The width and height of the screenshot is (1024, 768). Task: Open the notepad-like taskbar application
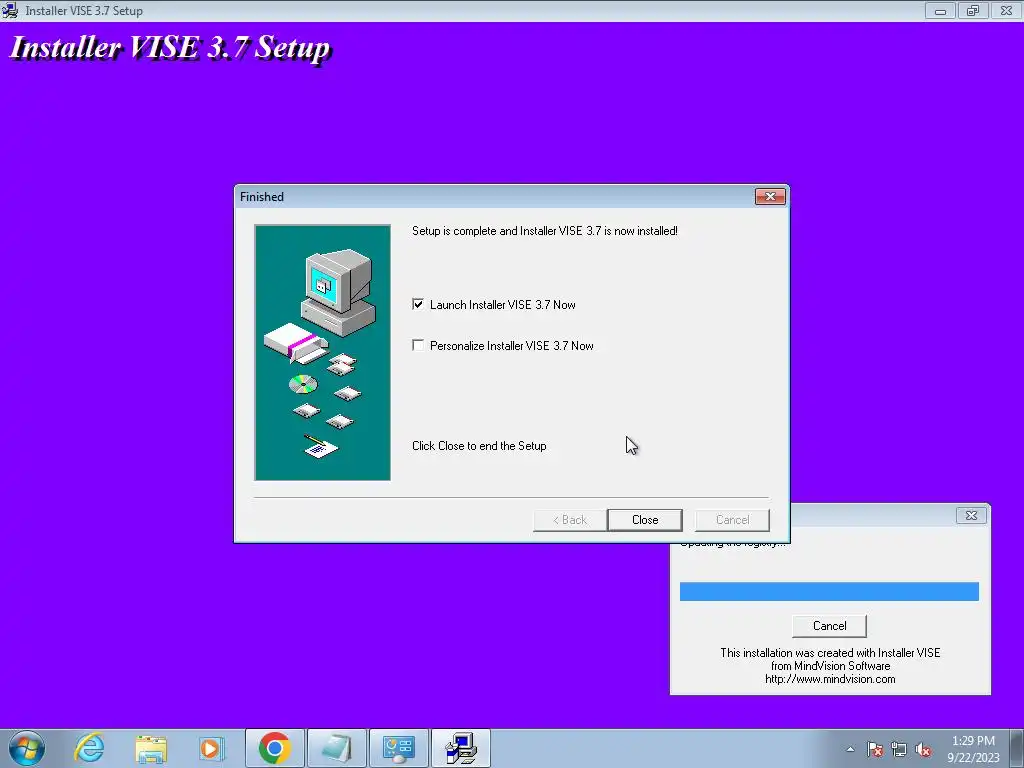(336, 748)
